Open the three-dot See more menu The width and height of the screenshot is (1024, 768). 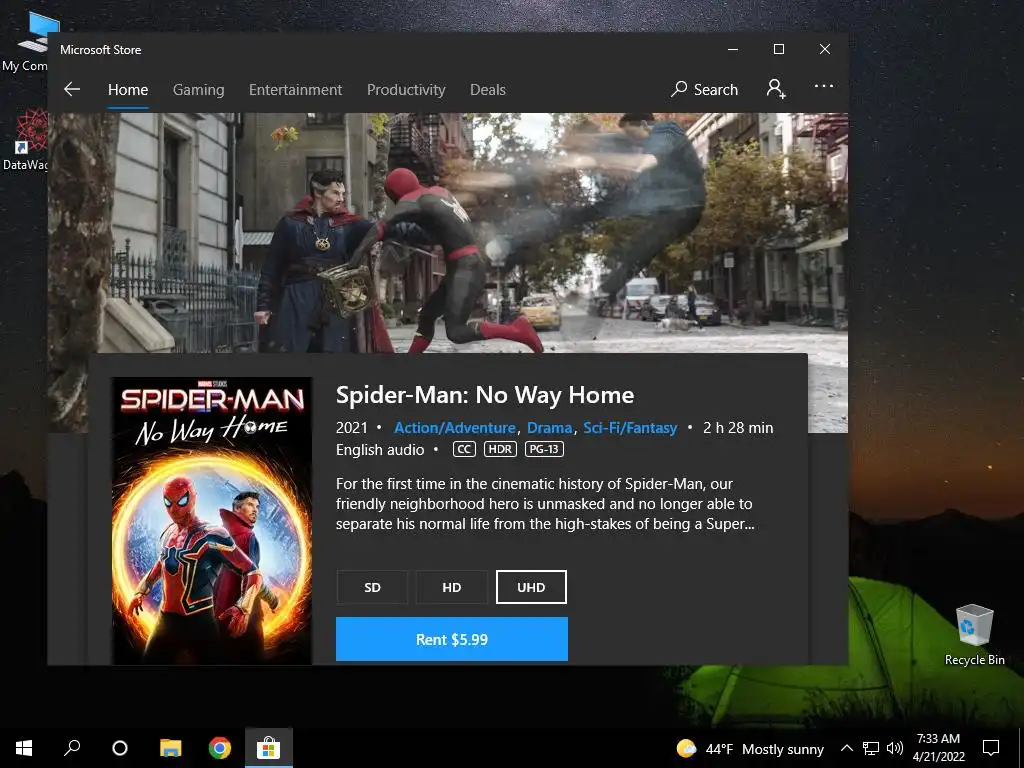824,86
